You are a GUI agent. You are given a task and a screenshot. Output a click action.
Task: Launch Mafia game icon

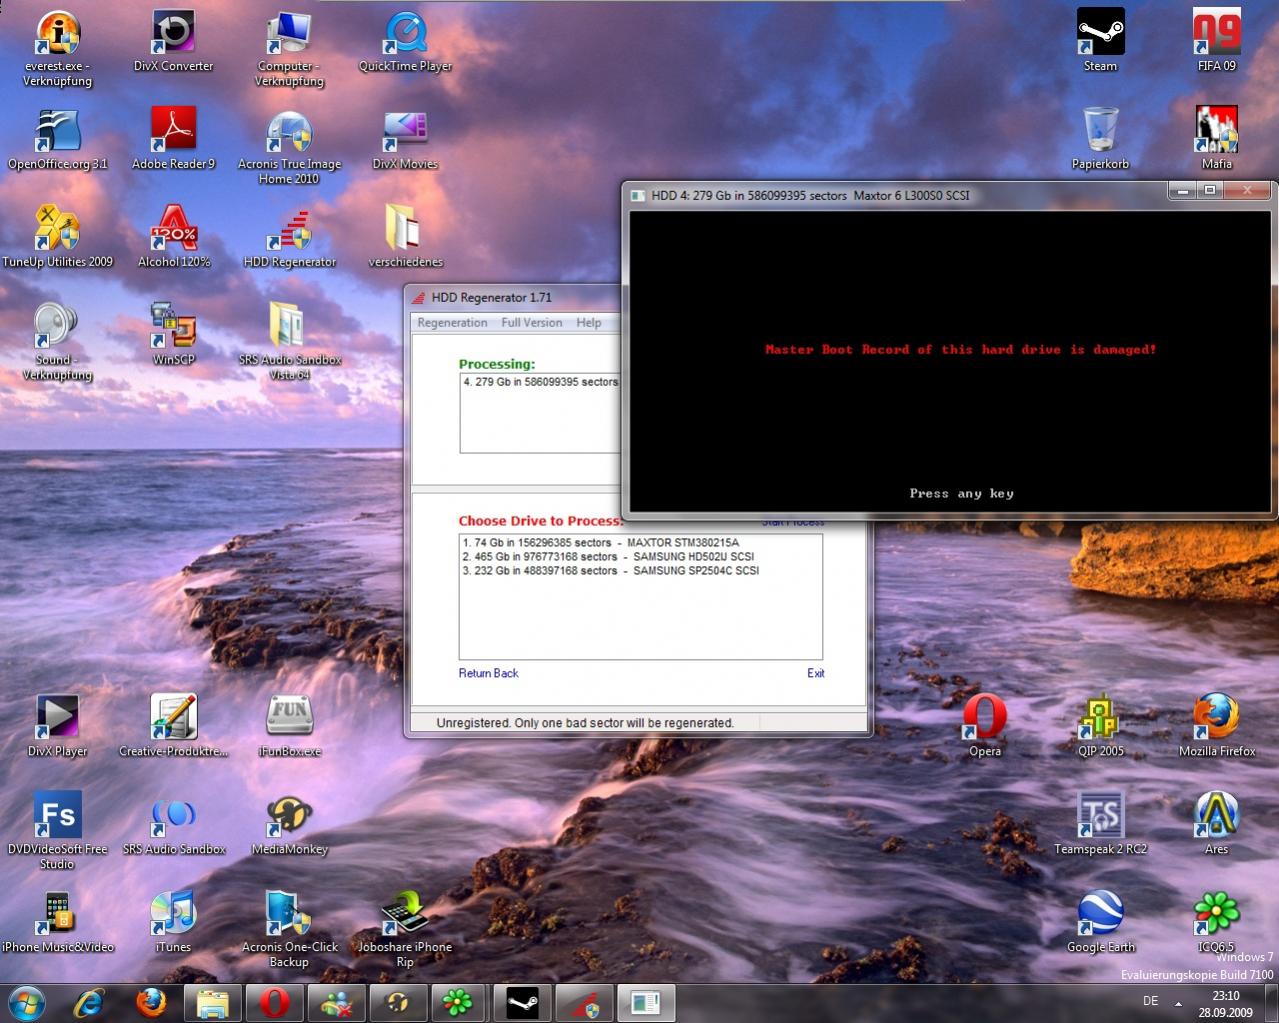(x=1216, y=131)
